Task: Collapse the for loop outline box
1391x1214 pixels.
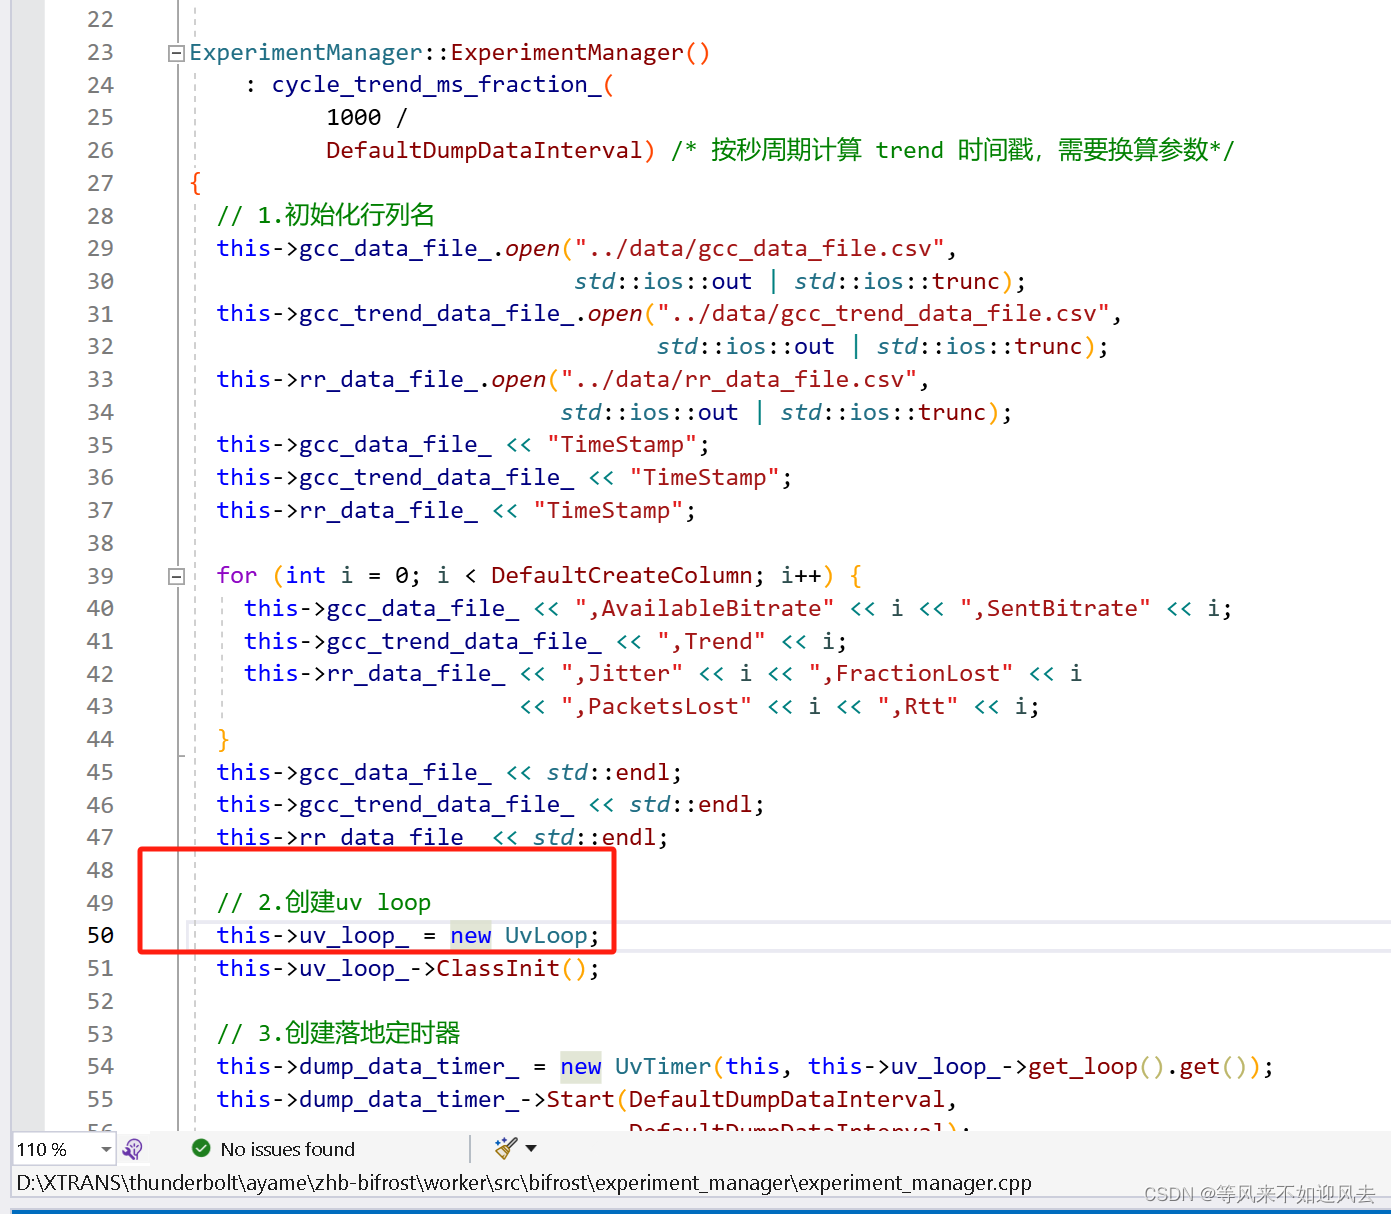Action: 176,576
